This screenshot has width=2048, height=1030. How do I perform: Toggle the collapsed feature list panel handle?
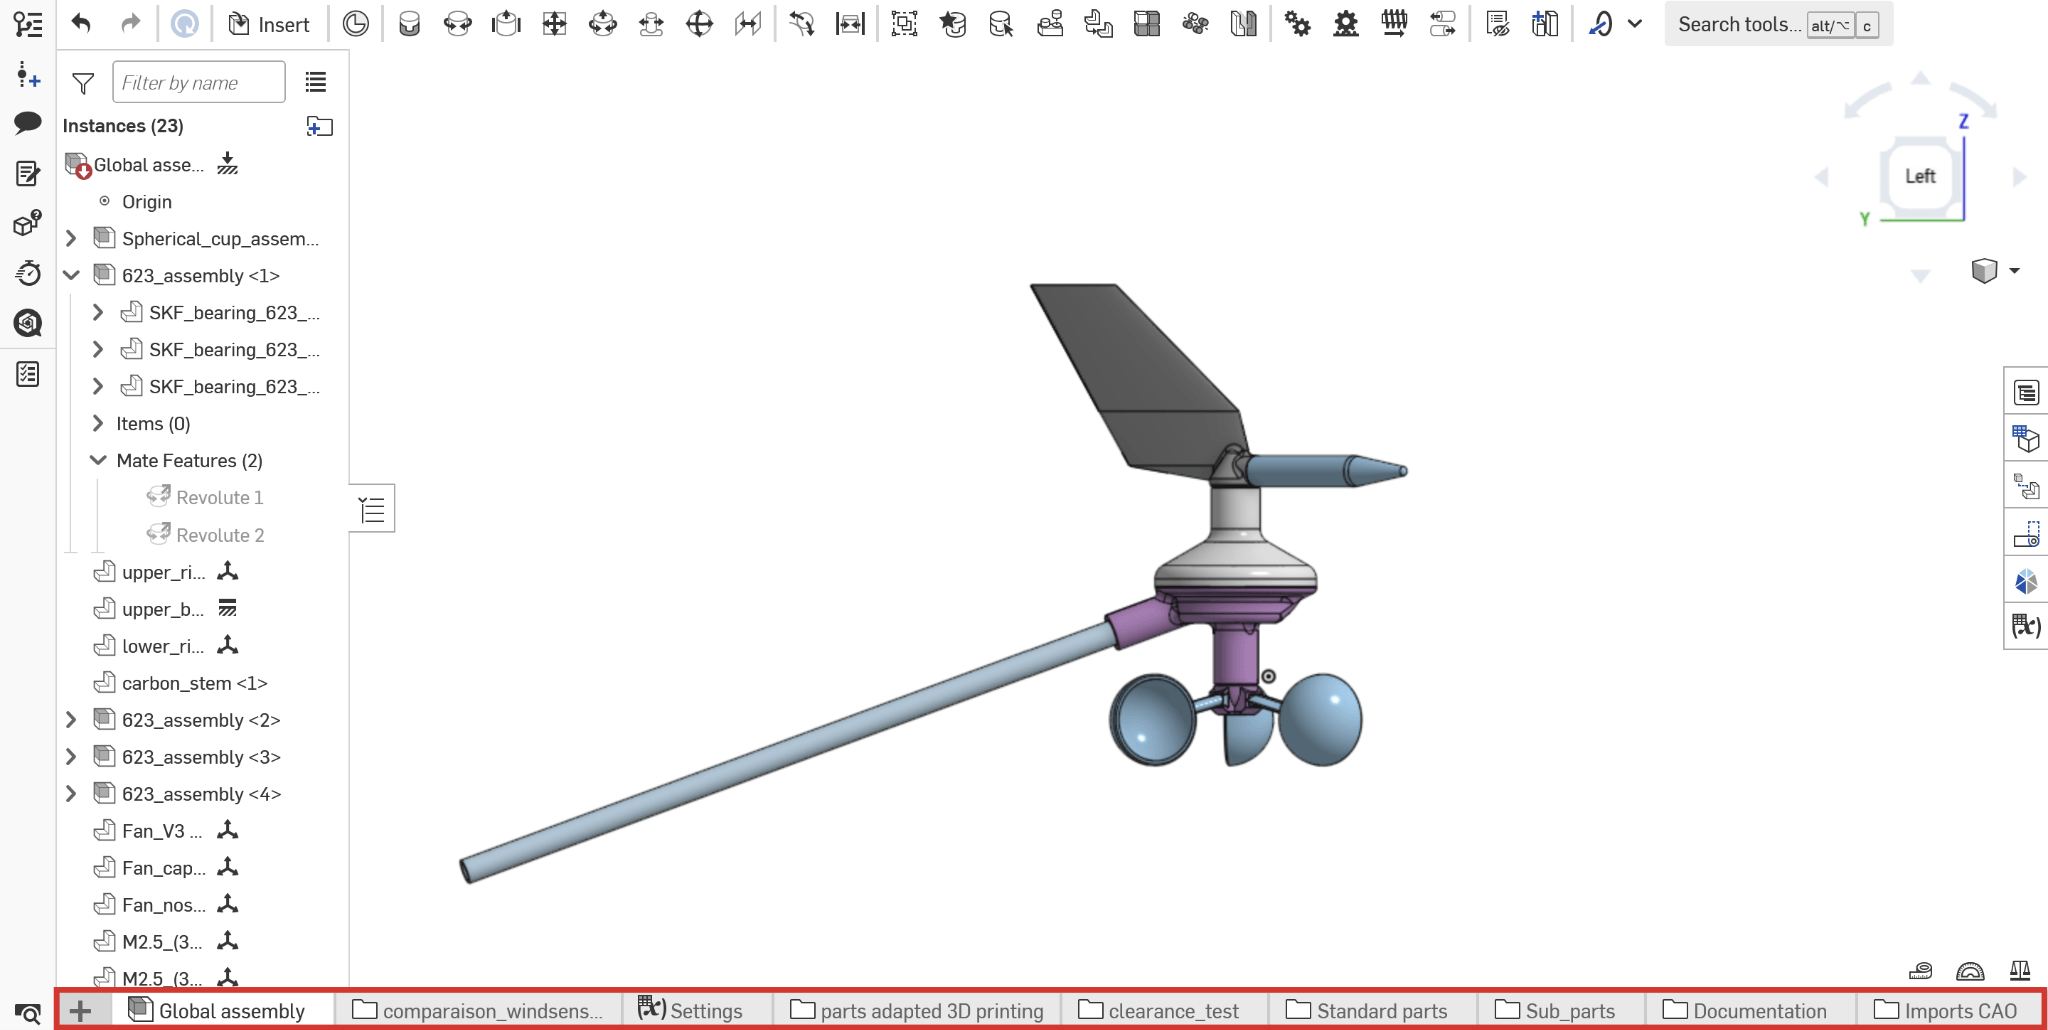point(372,510)
